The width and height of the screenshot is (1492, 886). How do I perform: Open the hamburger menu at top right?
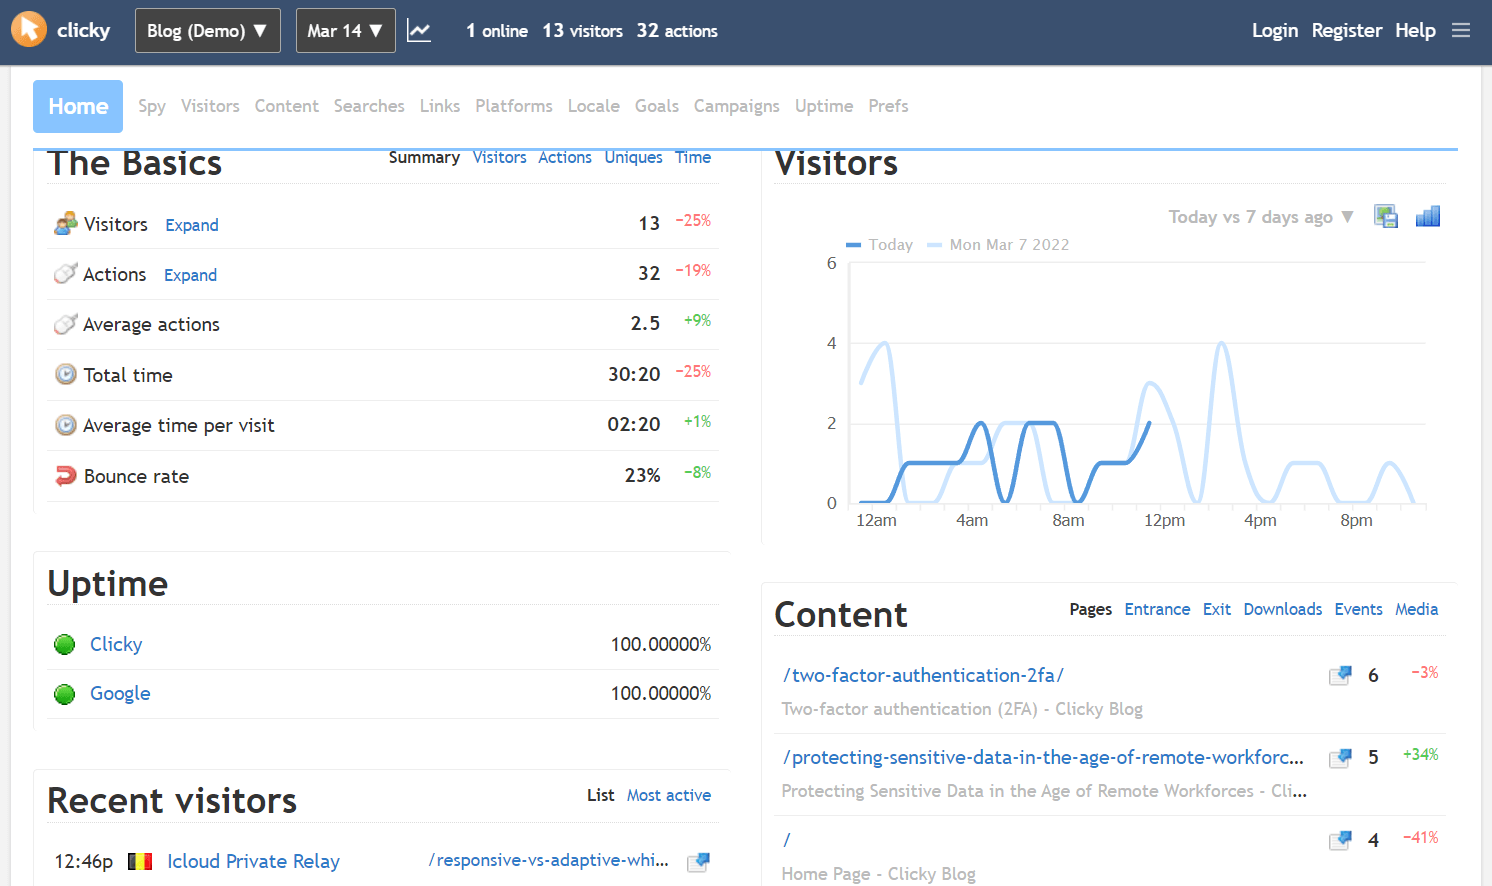coord(1461,30)
